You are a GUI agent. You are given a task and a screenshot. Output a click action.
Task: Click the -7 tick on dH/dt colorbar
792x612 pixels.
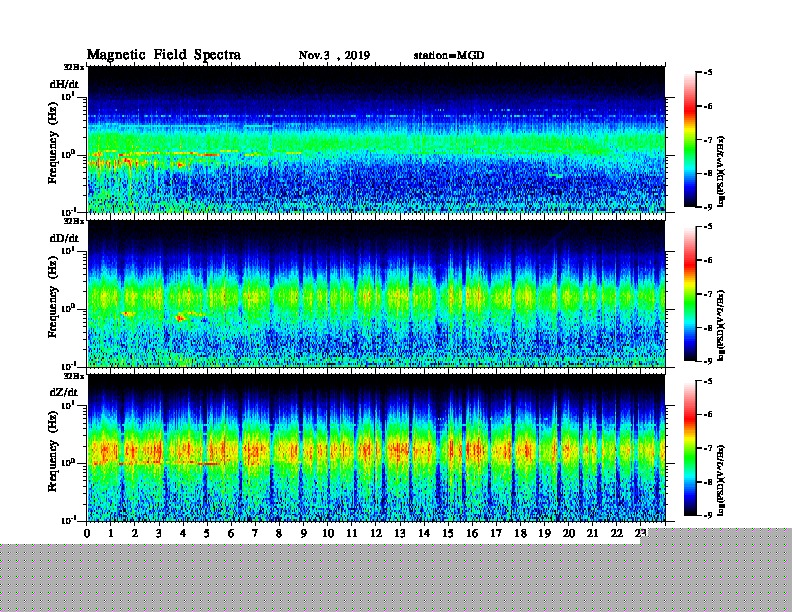(x=708, y=140)
